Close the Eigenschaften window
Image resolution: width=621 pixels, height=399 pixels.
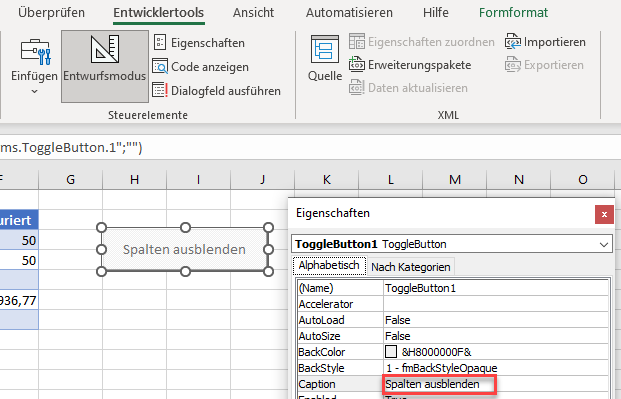pyautogui.click(x=604, y=214)
